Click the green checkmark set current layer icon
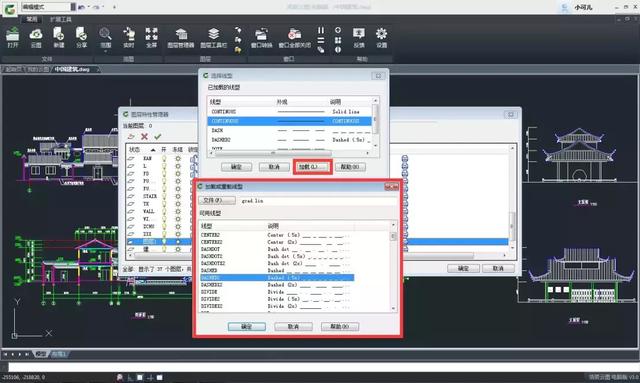Screen dimensions: 640x383 pyautogui.click(x=158, y=136)
